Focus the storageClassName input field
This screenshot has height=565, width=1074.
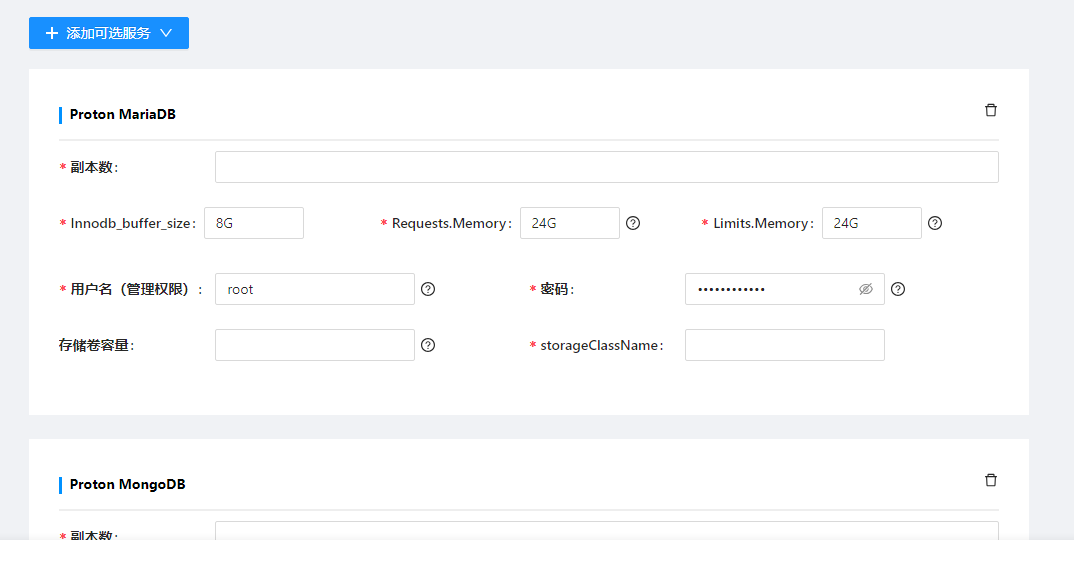785,345
